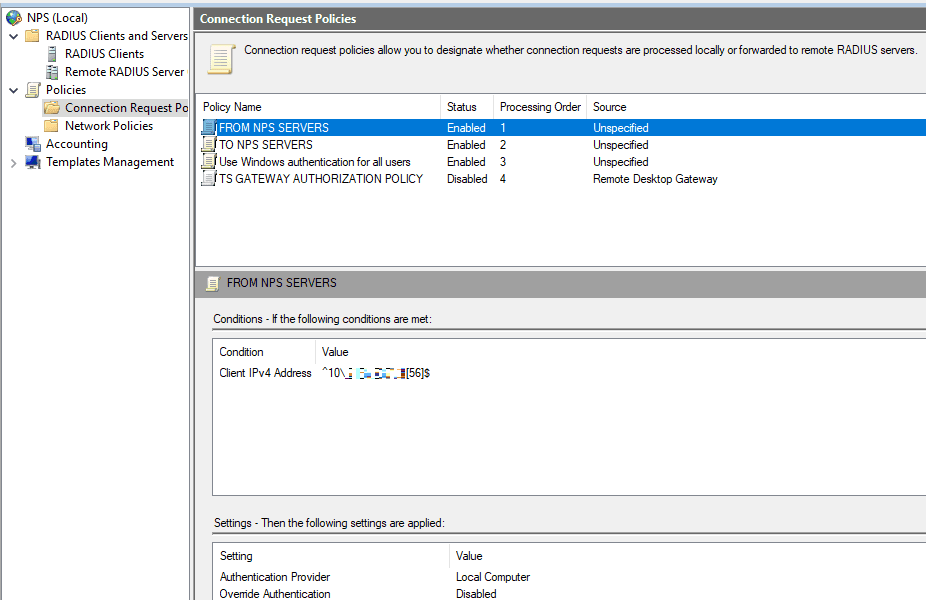Click the NPS (Local) globe icon

tap(14, 18)
